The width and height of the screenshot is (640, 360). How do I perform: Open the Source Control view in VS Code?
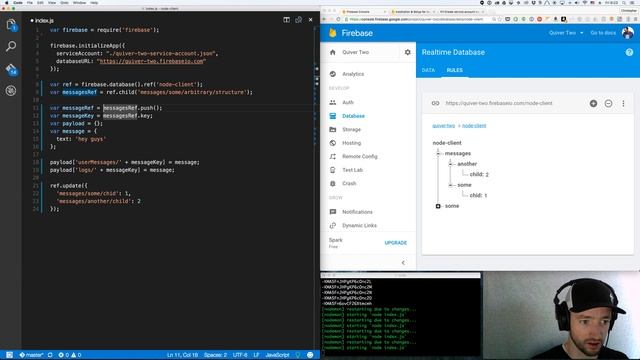[x=11, y=69]
